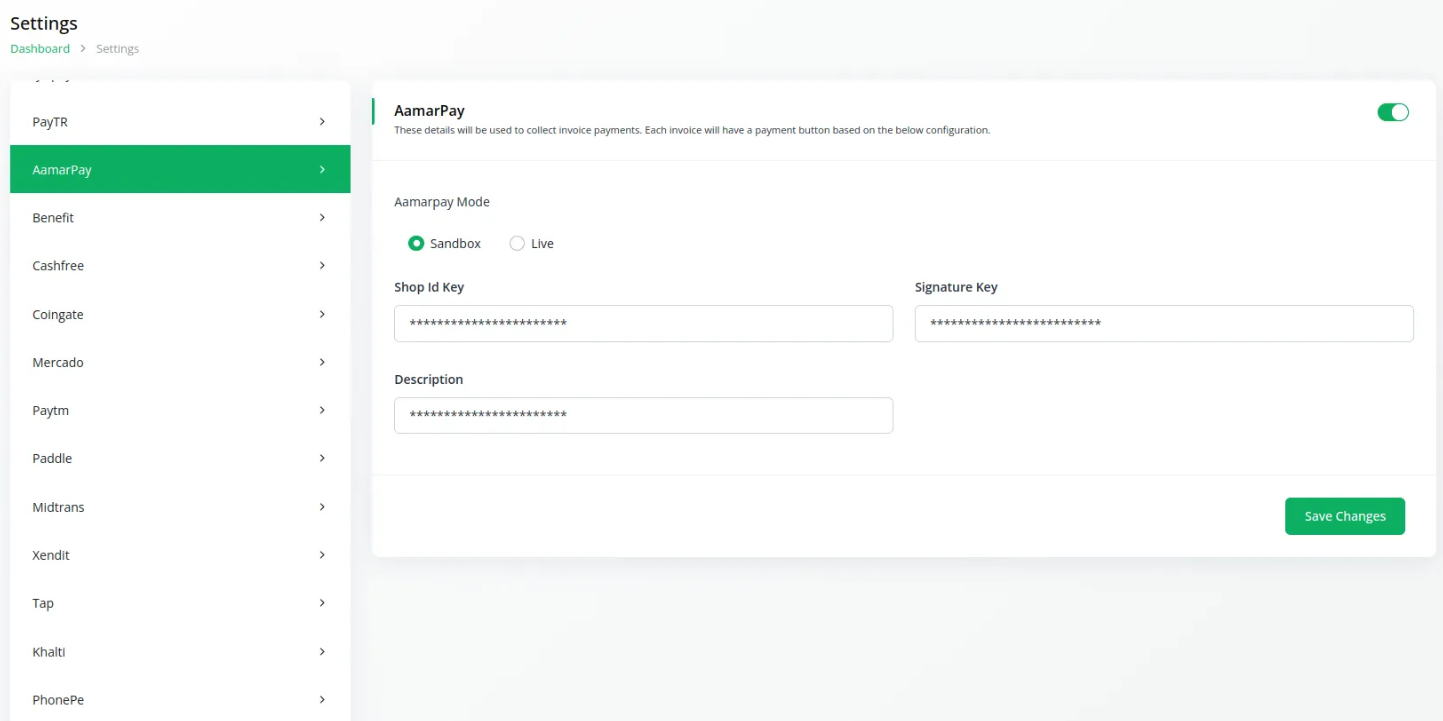Open the Cashfree settings menu item

[180, 265]
